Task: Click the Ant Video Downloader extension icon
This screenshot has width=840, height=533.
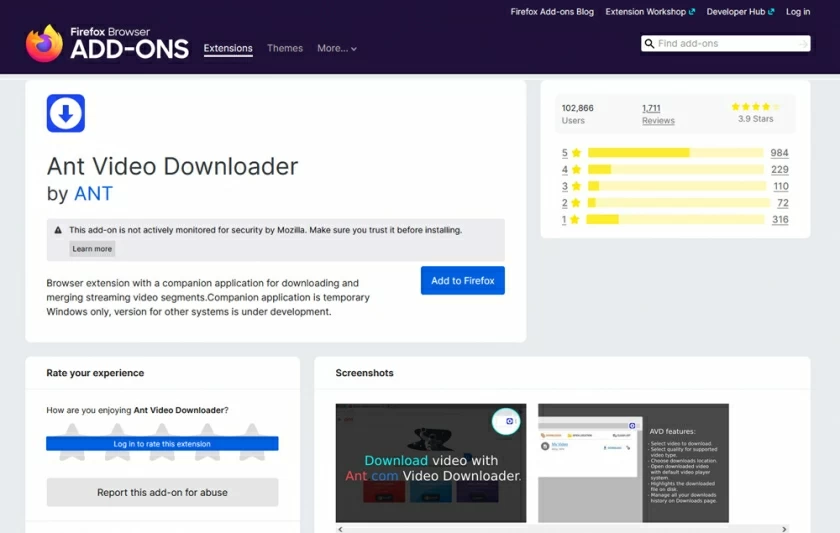Action: (x=65, y=113)
